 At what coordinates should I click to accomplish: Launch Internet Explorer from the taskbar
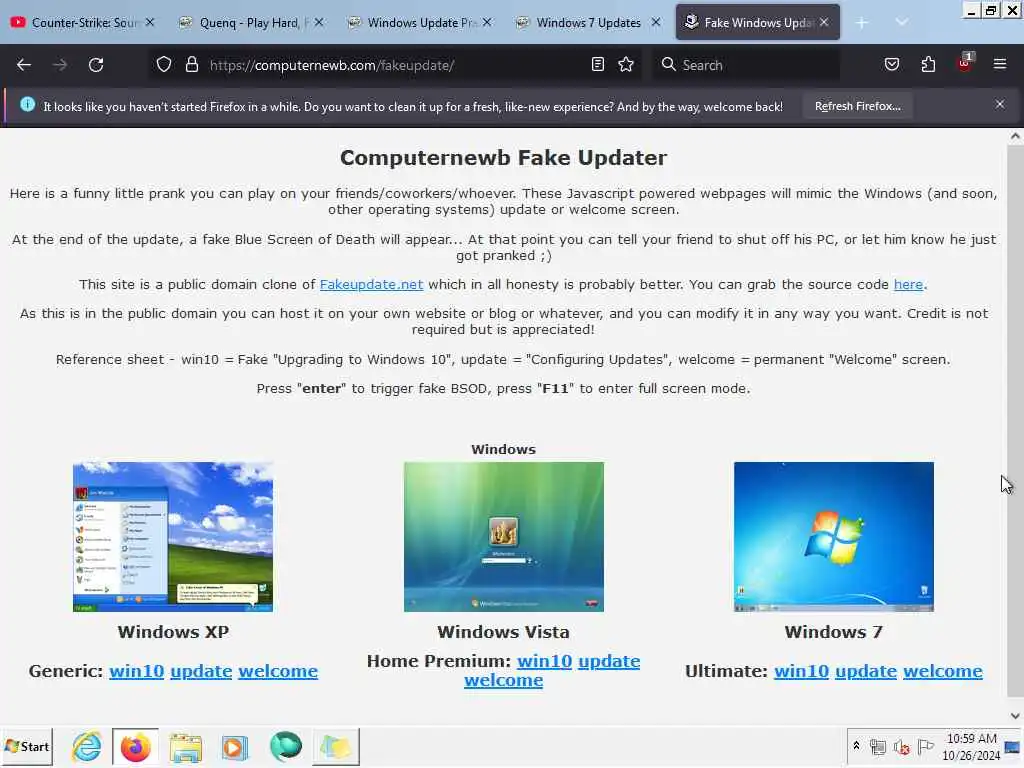click(x=86, y=746)
